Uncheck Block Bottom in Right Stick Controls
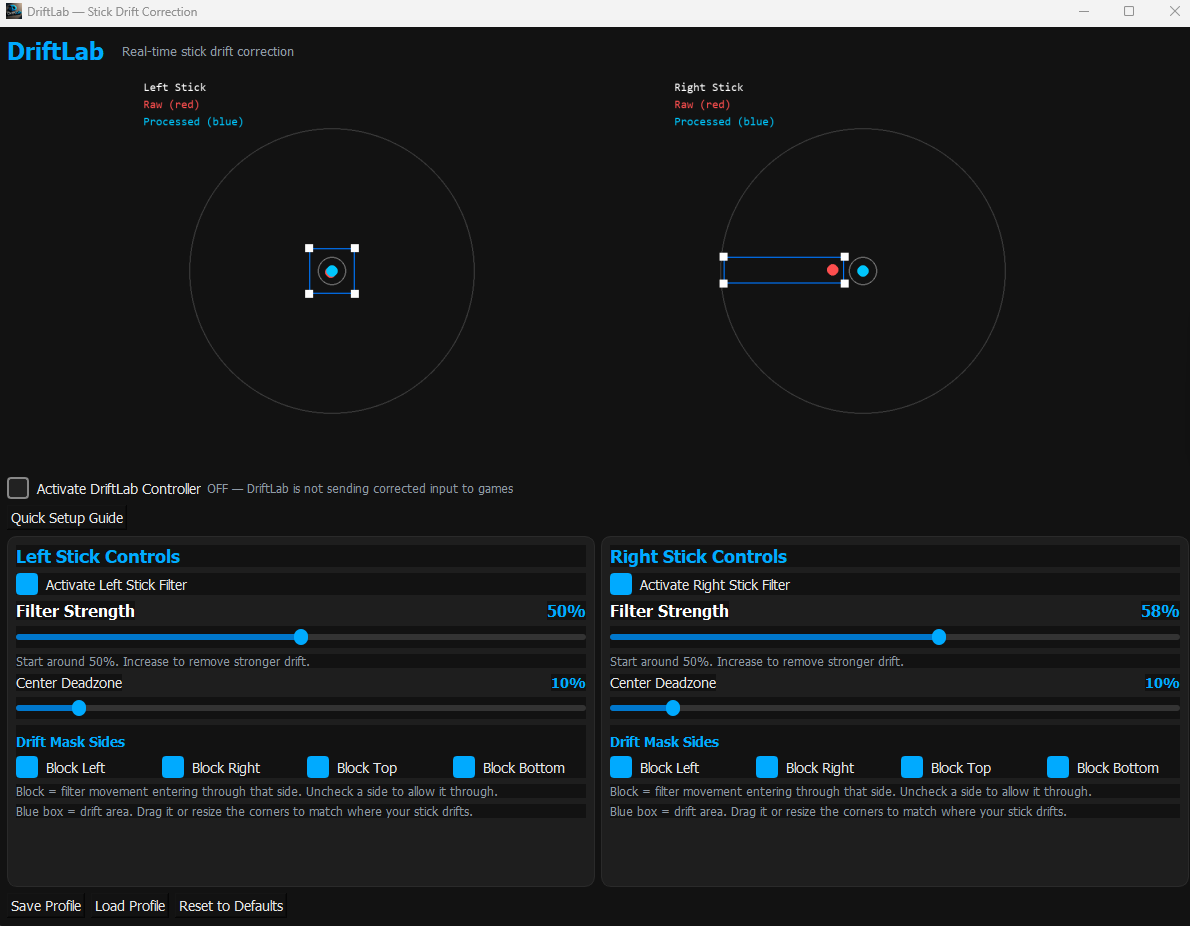This screenshot has width=1190, height=926. pos(1058,767)
